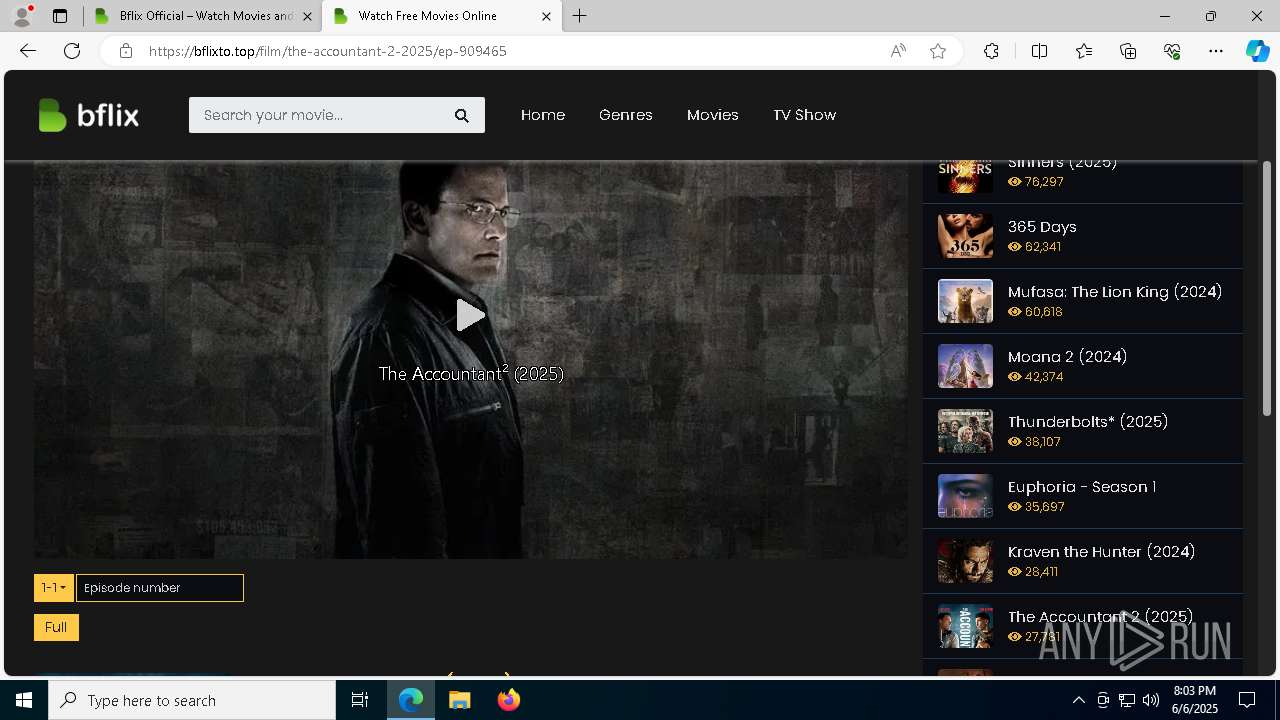Click the Kraven the Hunter thumbnail
Viewport: 1280px width, 720px height.
965,561
